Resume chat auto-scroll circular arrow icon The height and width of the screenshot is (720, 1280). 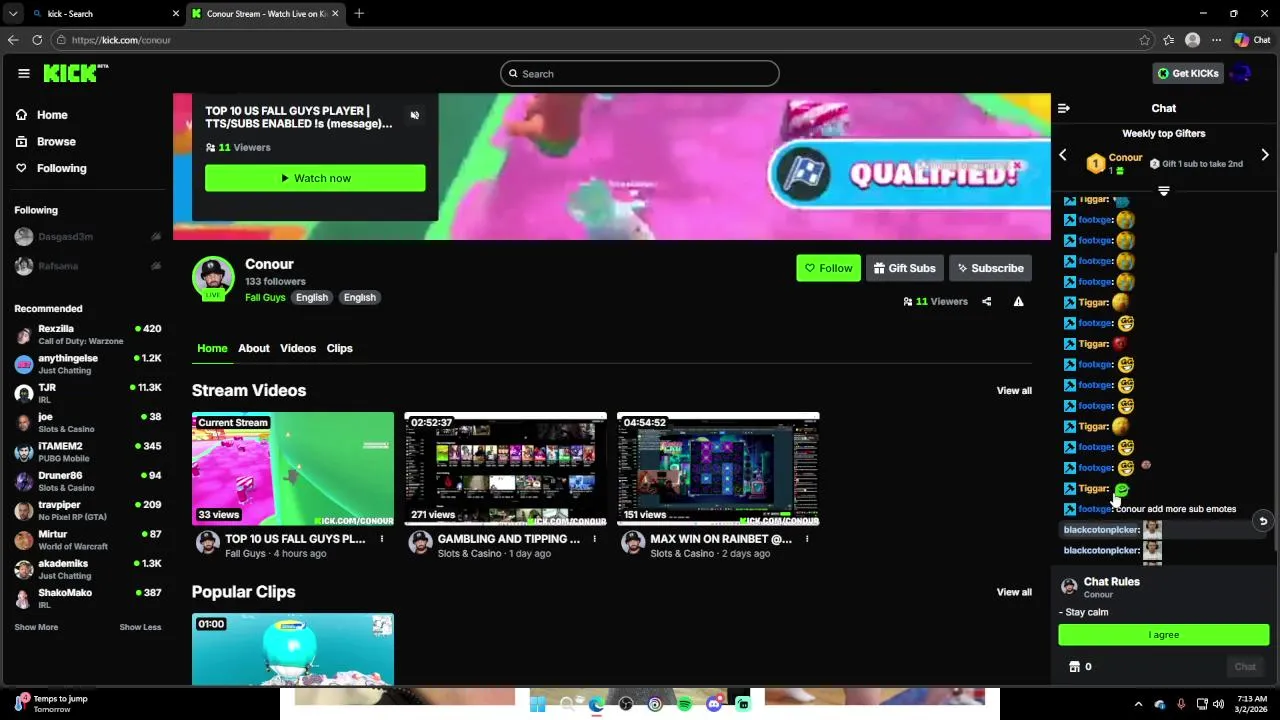[x=1263, y=521]
